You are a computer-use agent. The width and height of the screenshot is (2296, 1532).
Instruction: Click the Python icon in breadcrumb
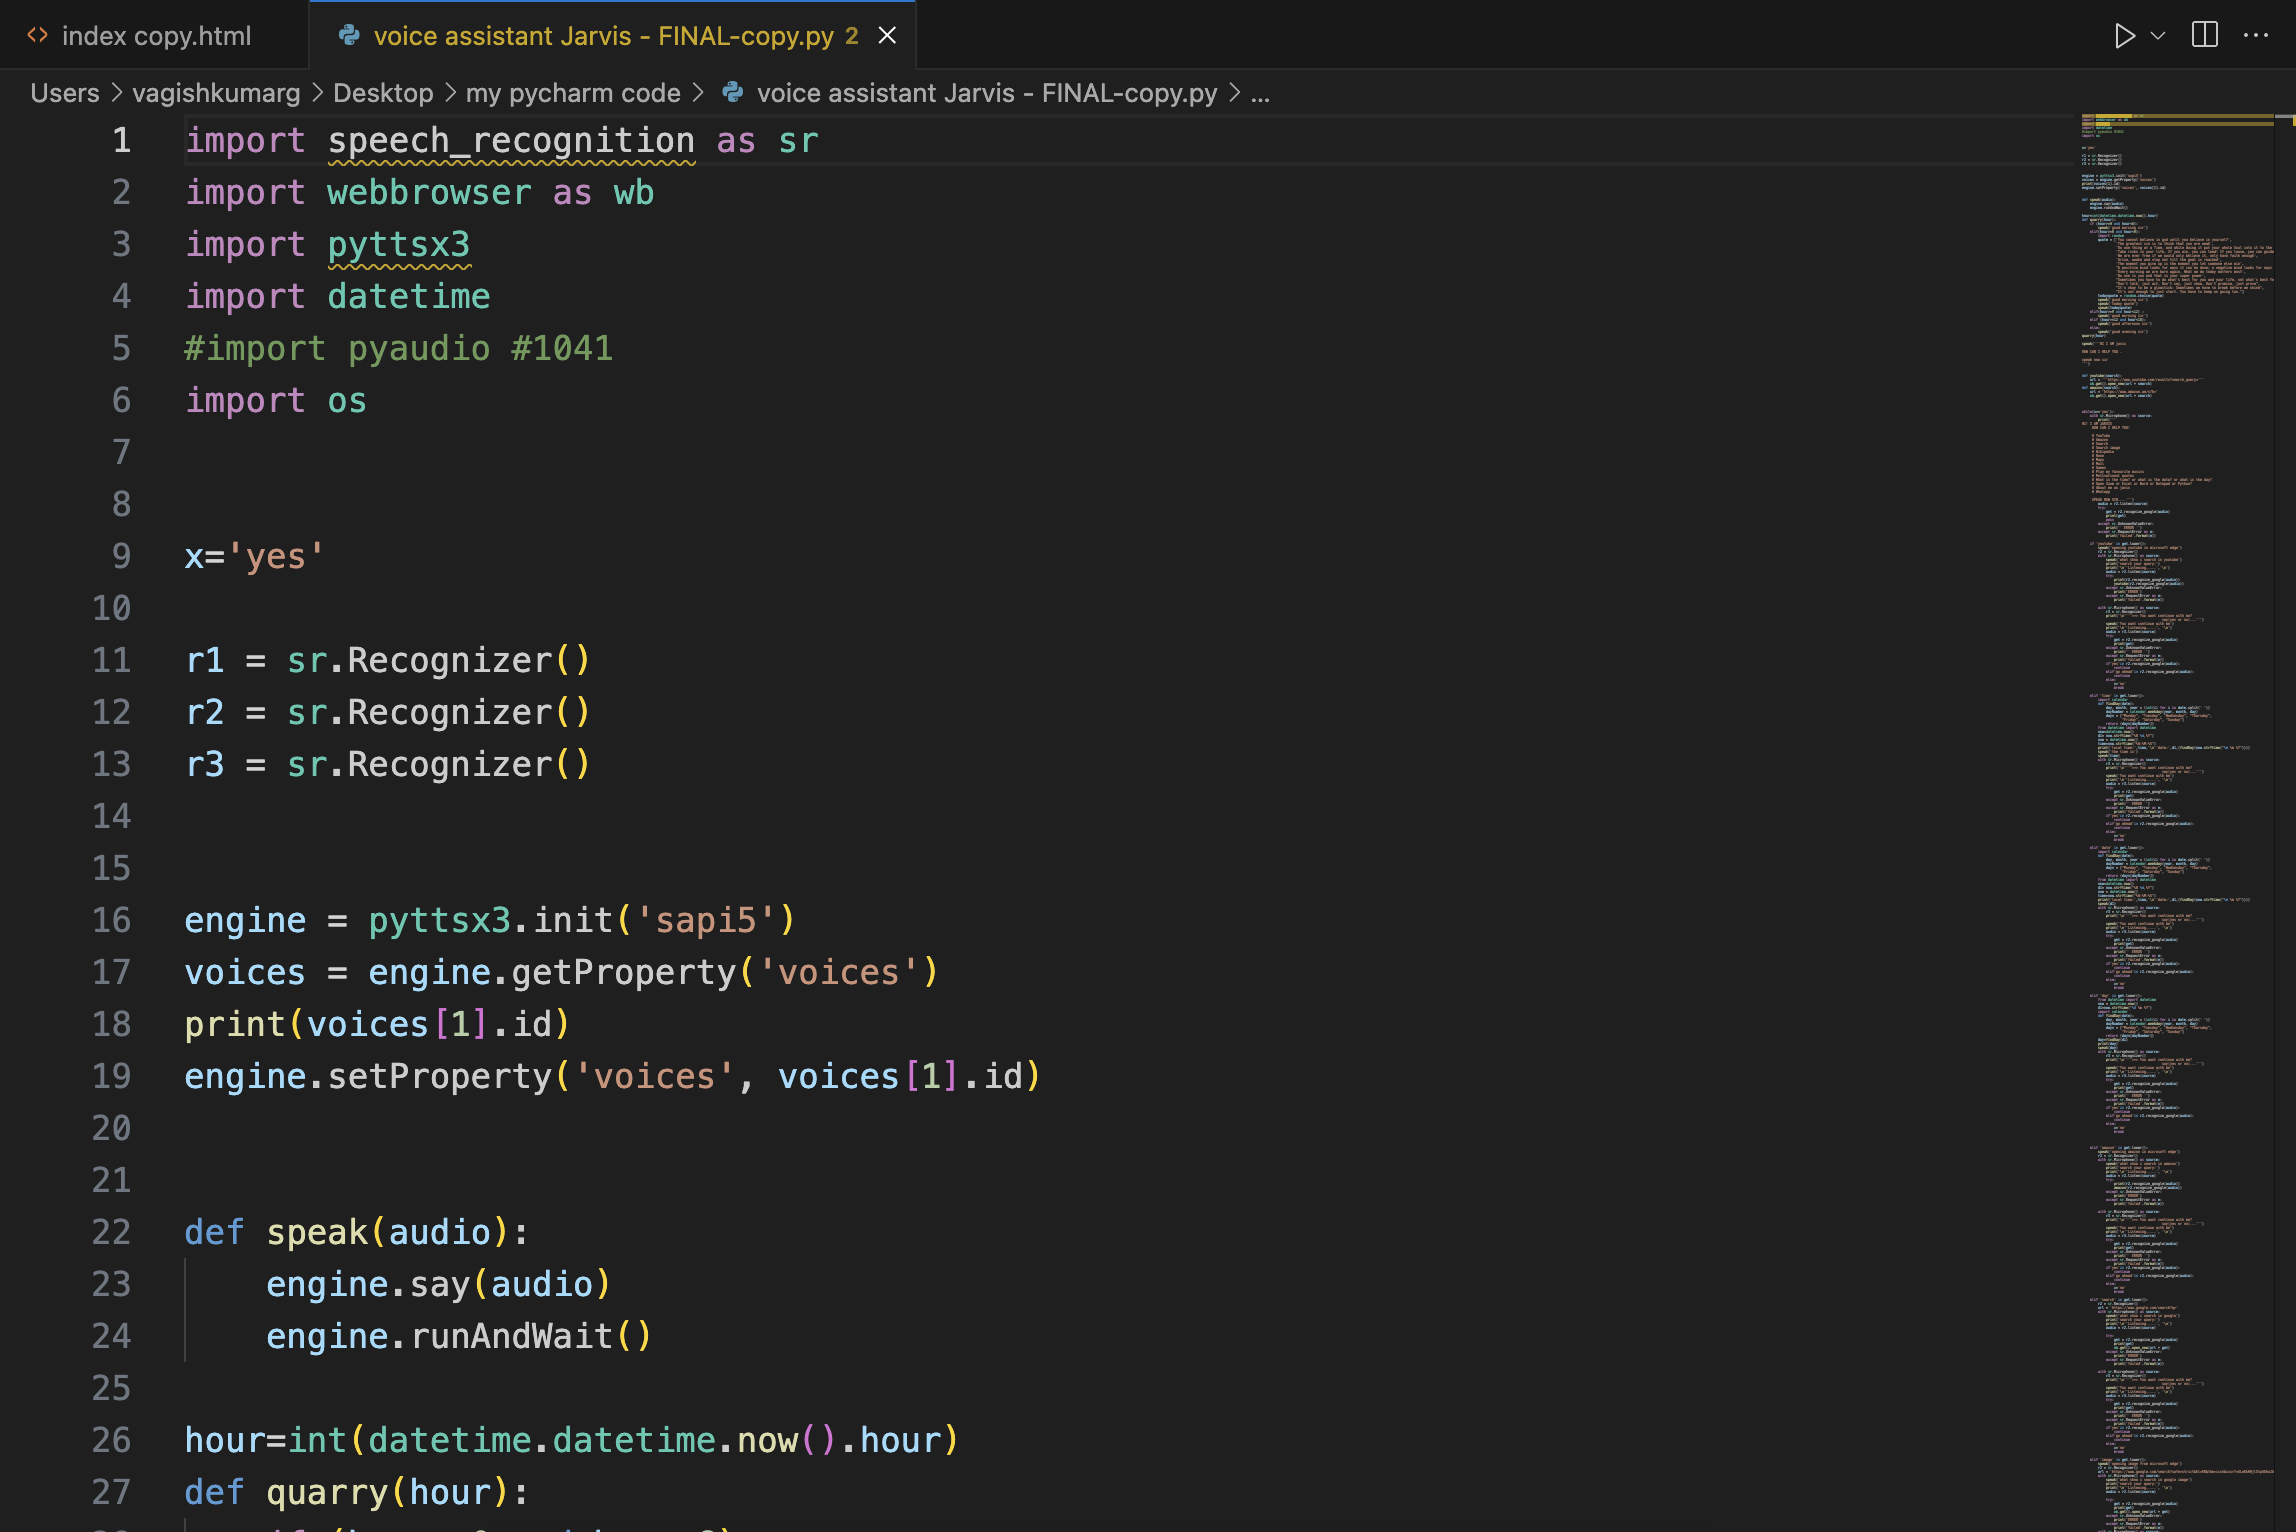tap(733, 93)
